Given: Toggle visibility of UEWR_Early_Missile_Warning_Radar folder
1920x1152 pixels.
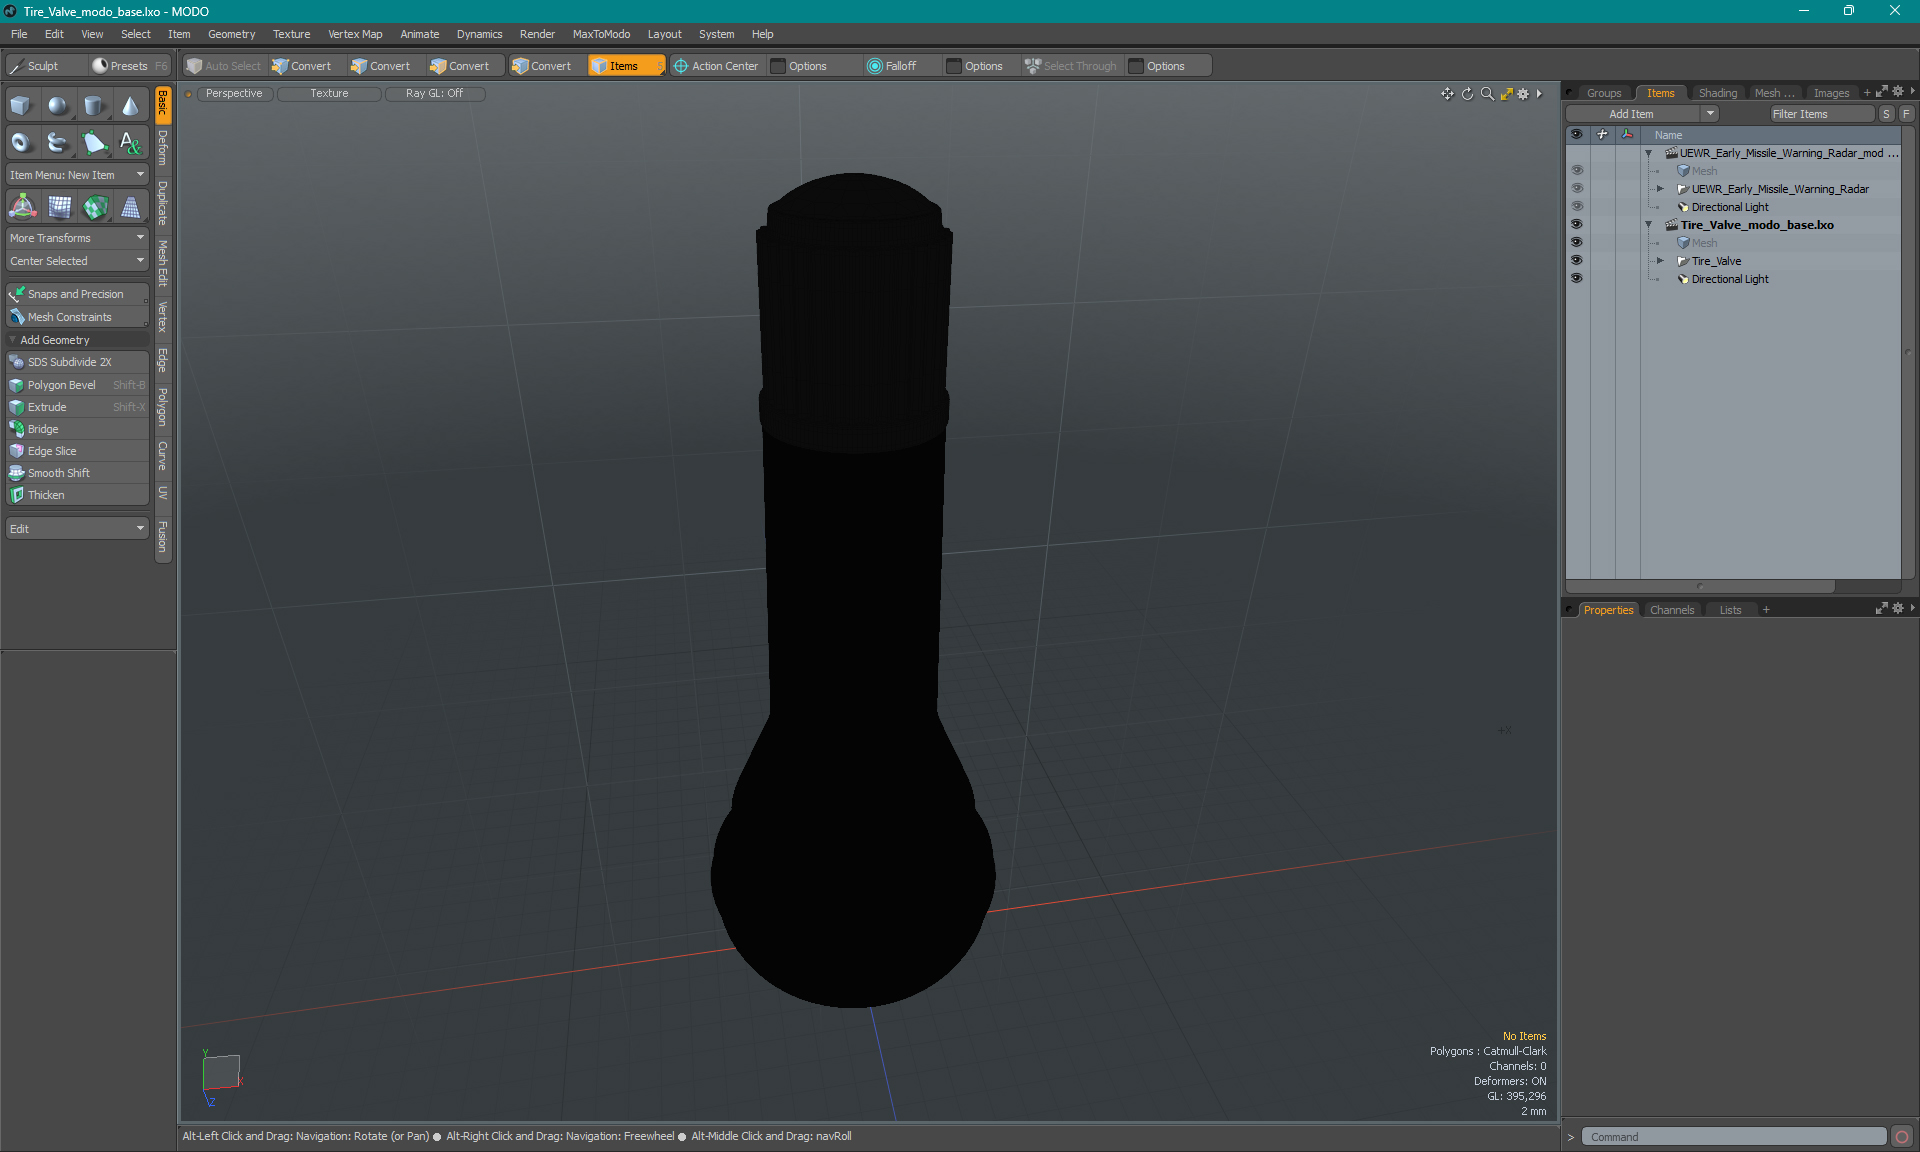Looking at the screenshot, I should pos(1577,189).
